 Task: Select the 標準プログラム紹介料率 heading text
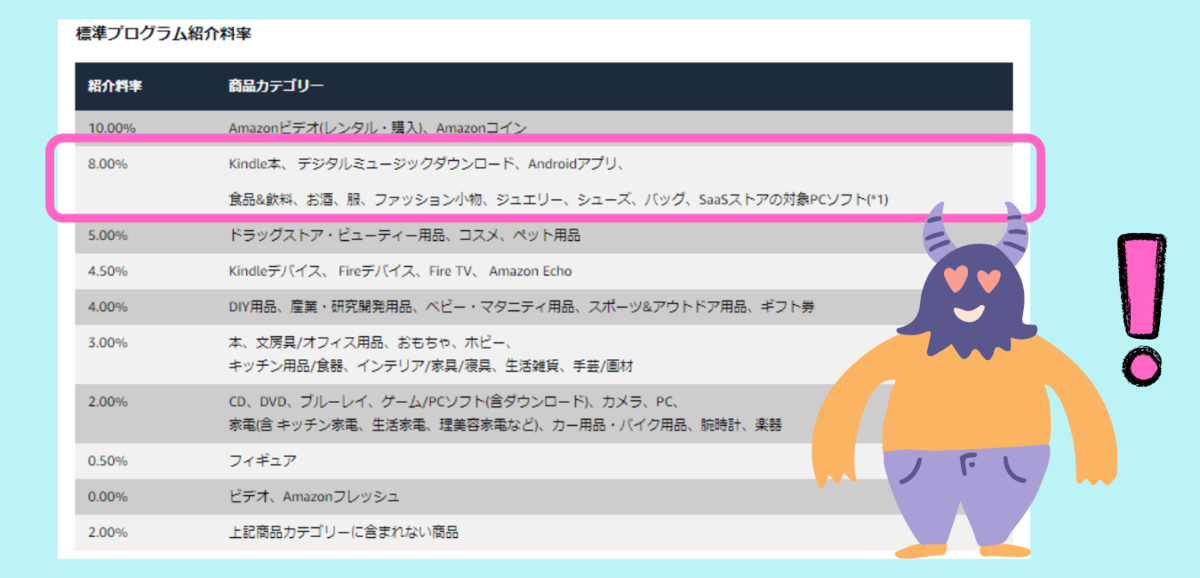coord(163,34)
